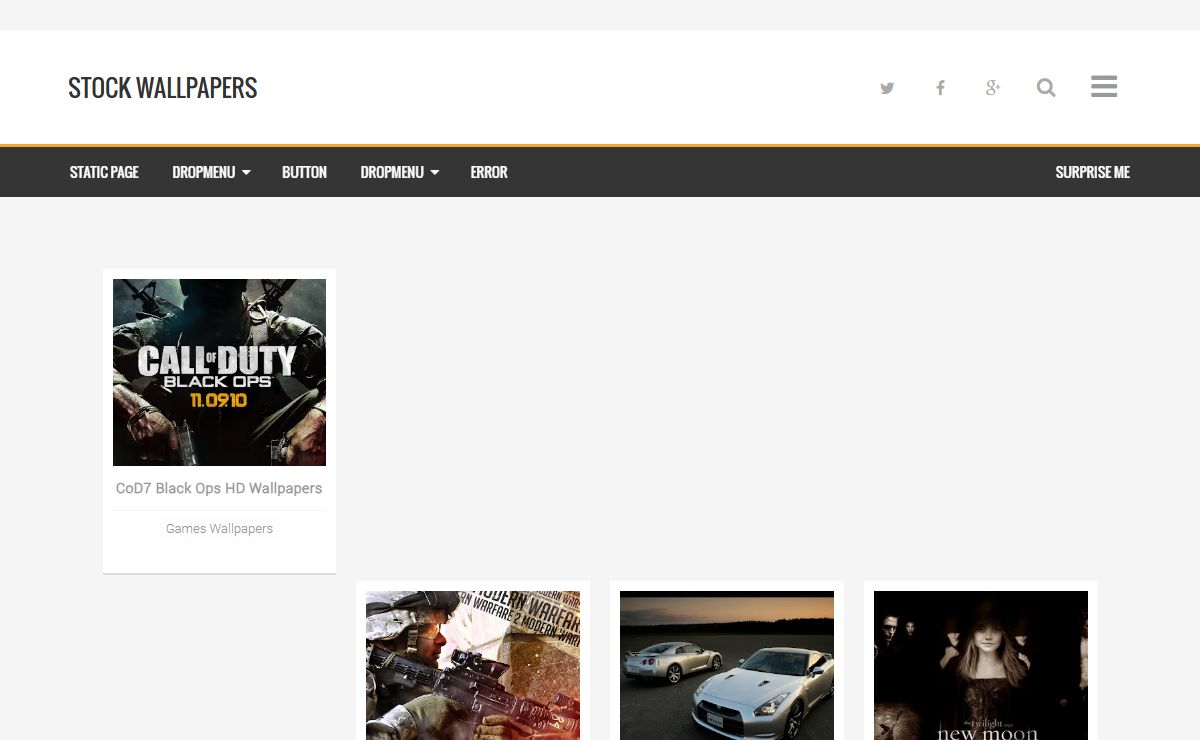Open the Games Wallpapers category link
This screenshot has width=1200, height=740.
[x=219, y=528]
